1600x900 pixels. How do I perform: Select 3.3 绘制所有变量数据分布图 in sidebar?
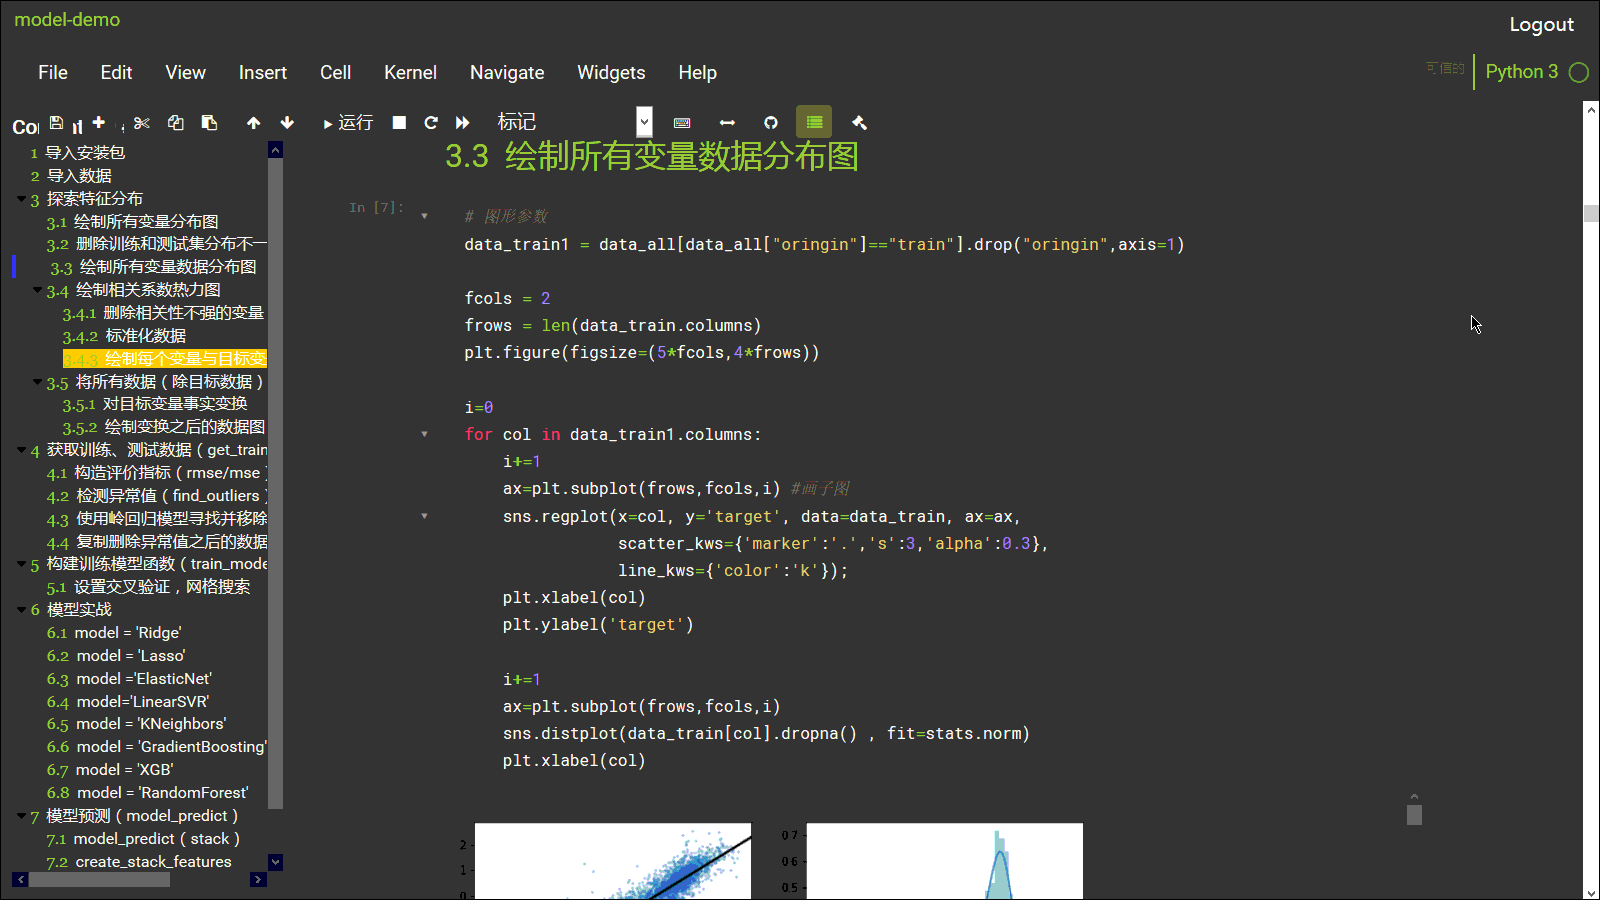153,267
